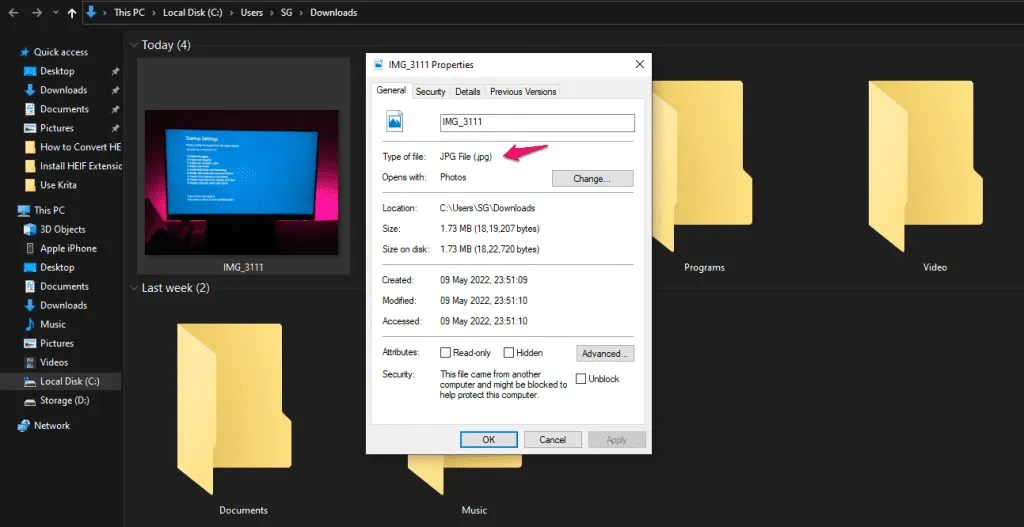Select This PC in the breadcrumb path
Viewport: 1024px width, 527px height.
pyautogui.click(x=130, y=12)
